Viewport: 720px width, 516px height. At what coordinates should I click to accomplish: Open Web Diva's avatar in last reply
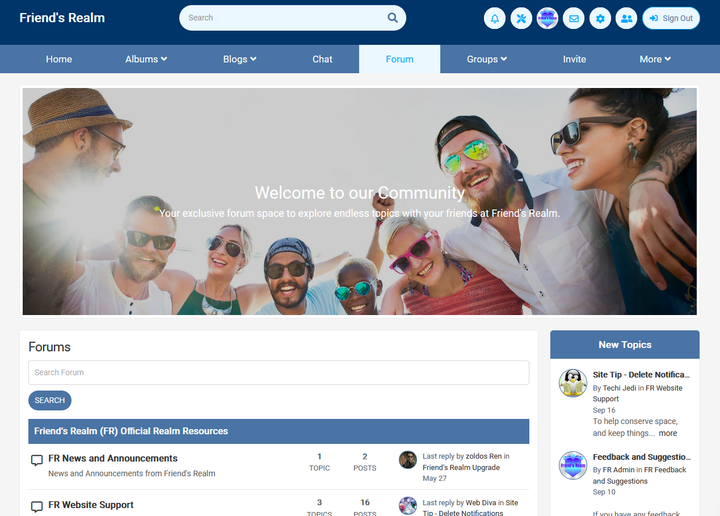[408, 506]
